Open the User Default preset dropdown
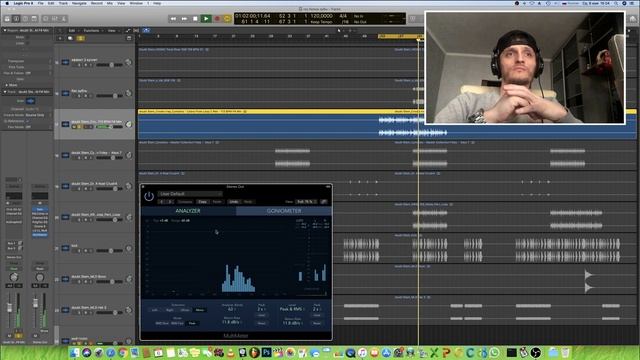640x360 pixels. click(190, 194)
